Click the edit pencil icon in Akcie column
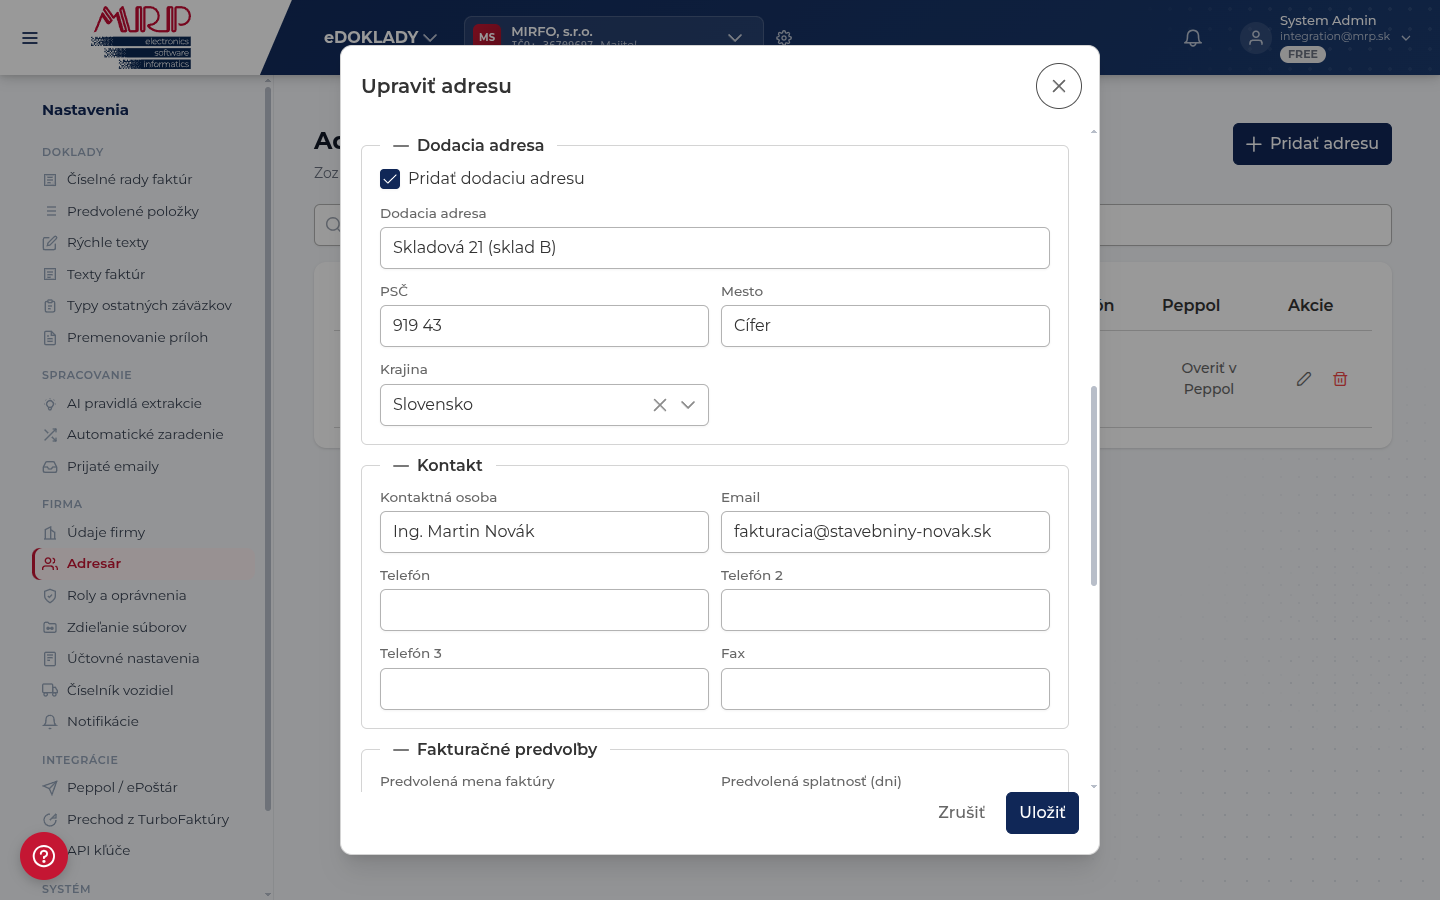The height and width of the screenshot is (900, 1440). click(1304, 379)
